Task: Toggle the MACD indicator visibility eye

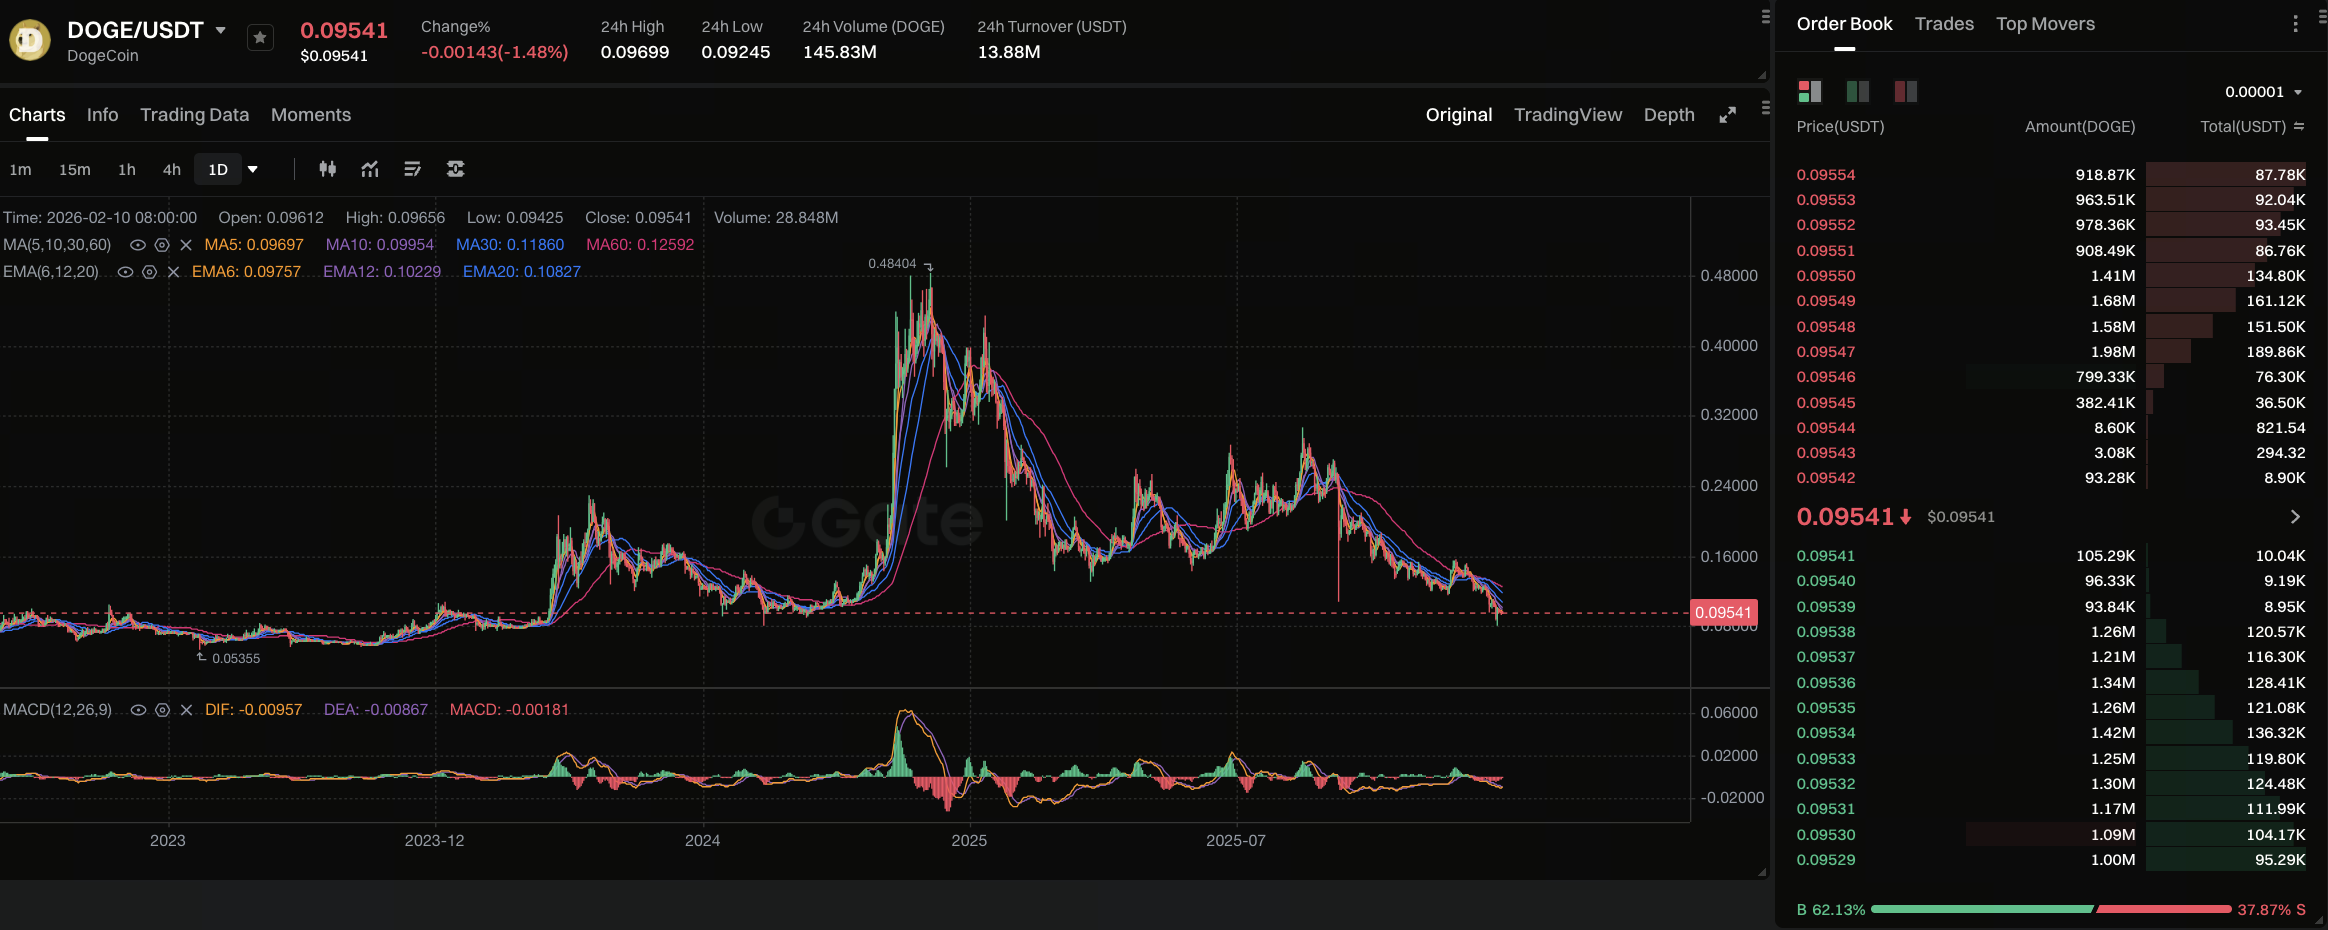Action: point(139,709)
